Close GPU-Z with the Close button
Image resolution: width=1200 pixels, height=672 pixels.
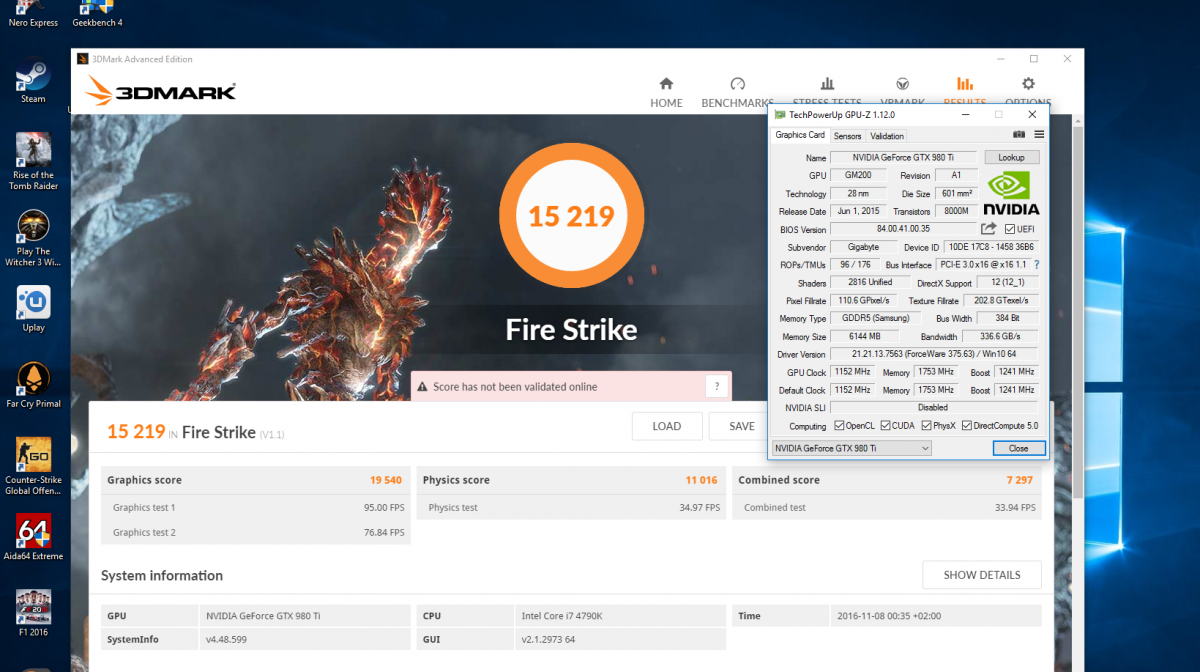(x=1019, y=449)
